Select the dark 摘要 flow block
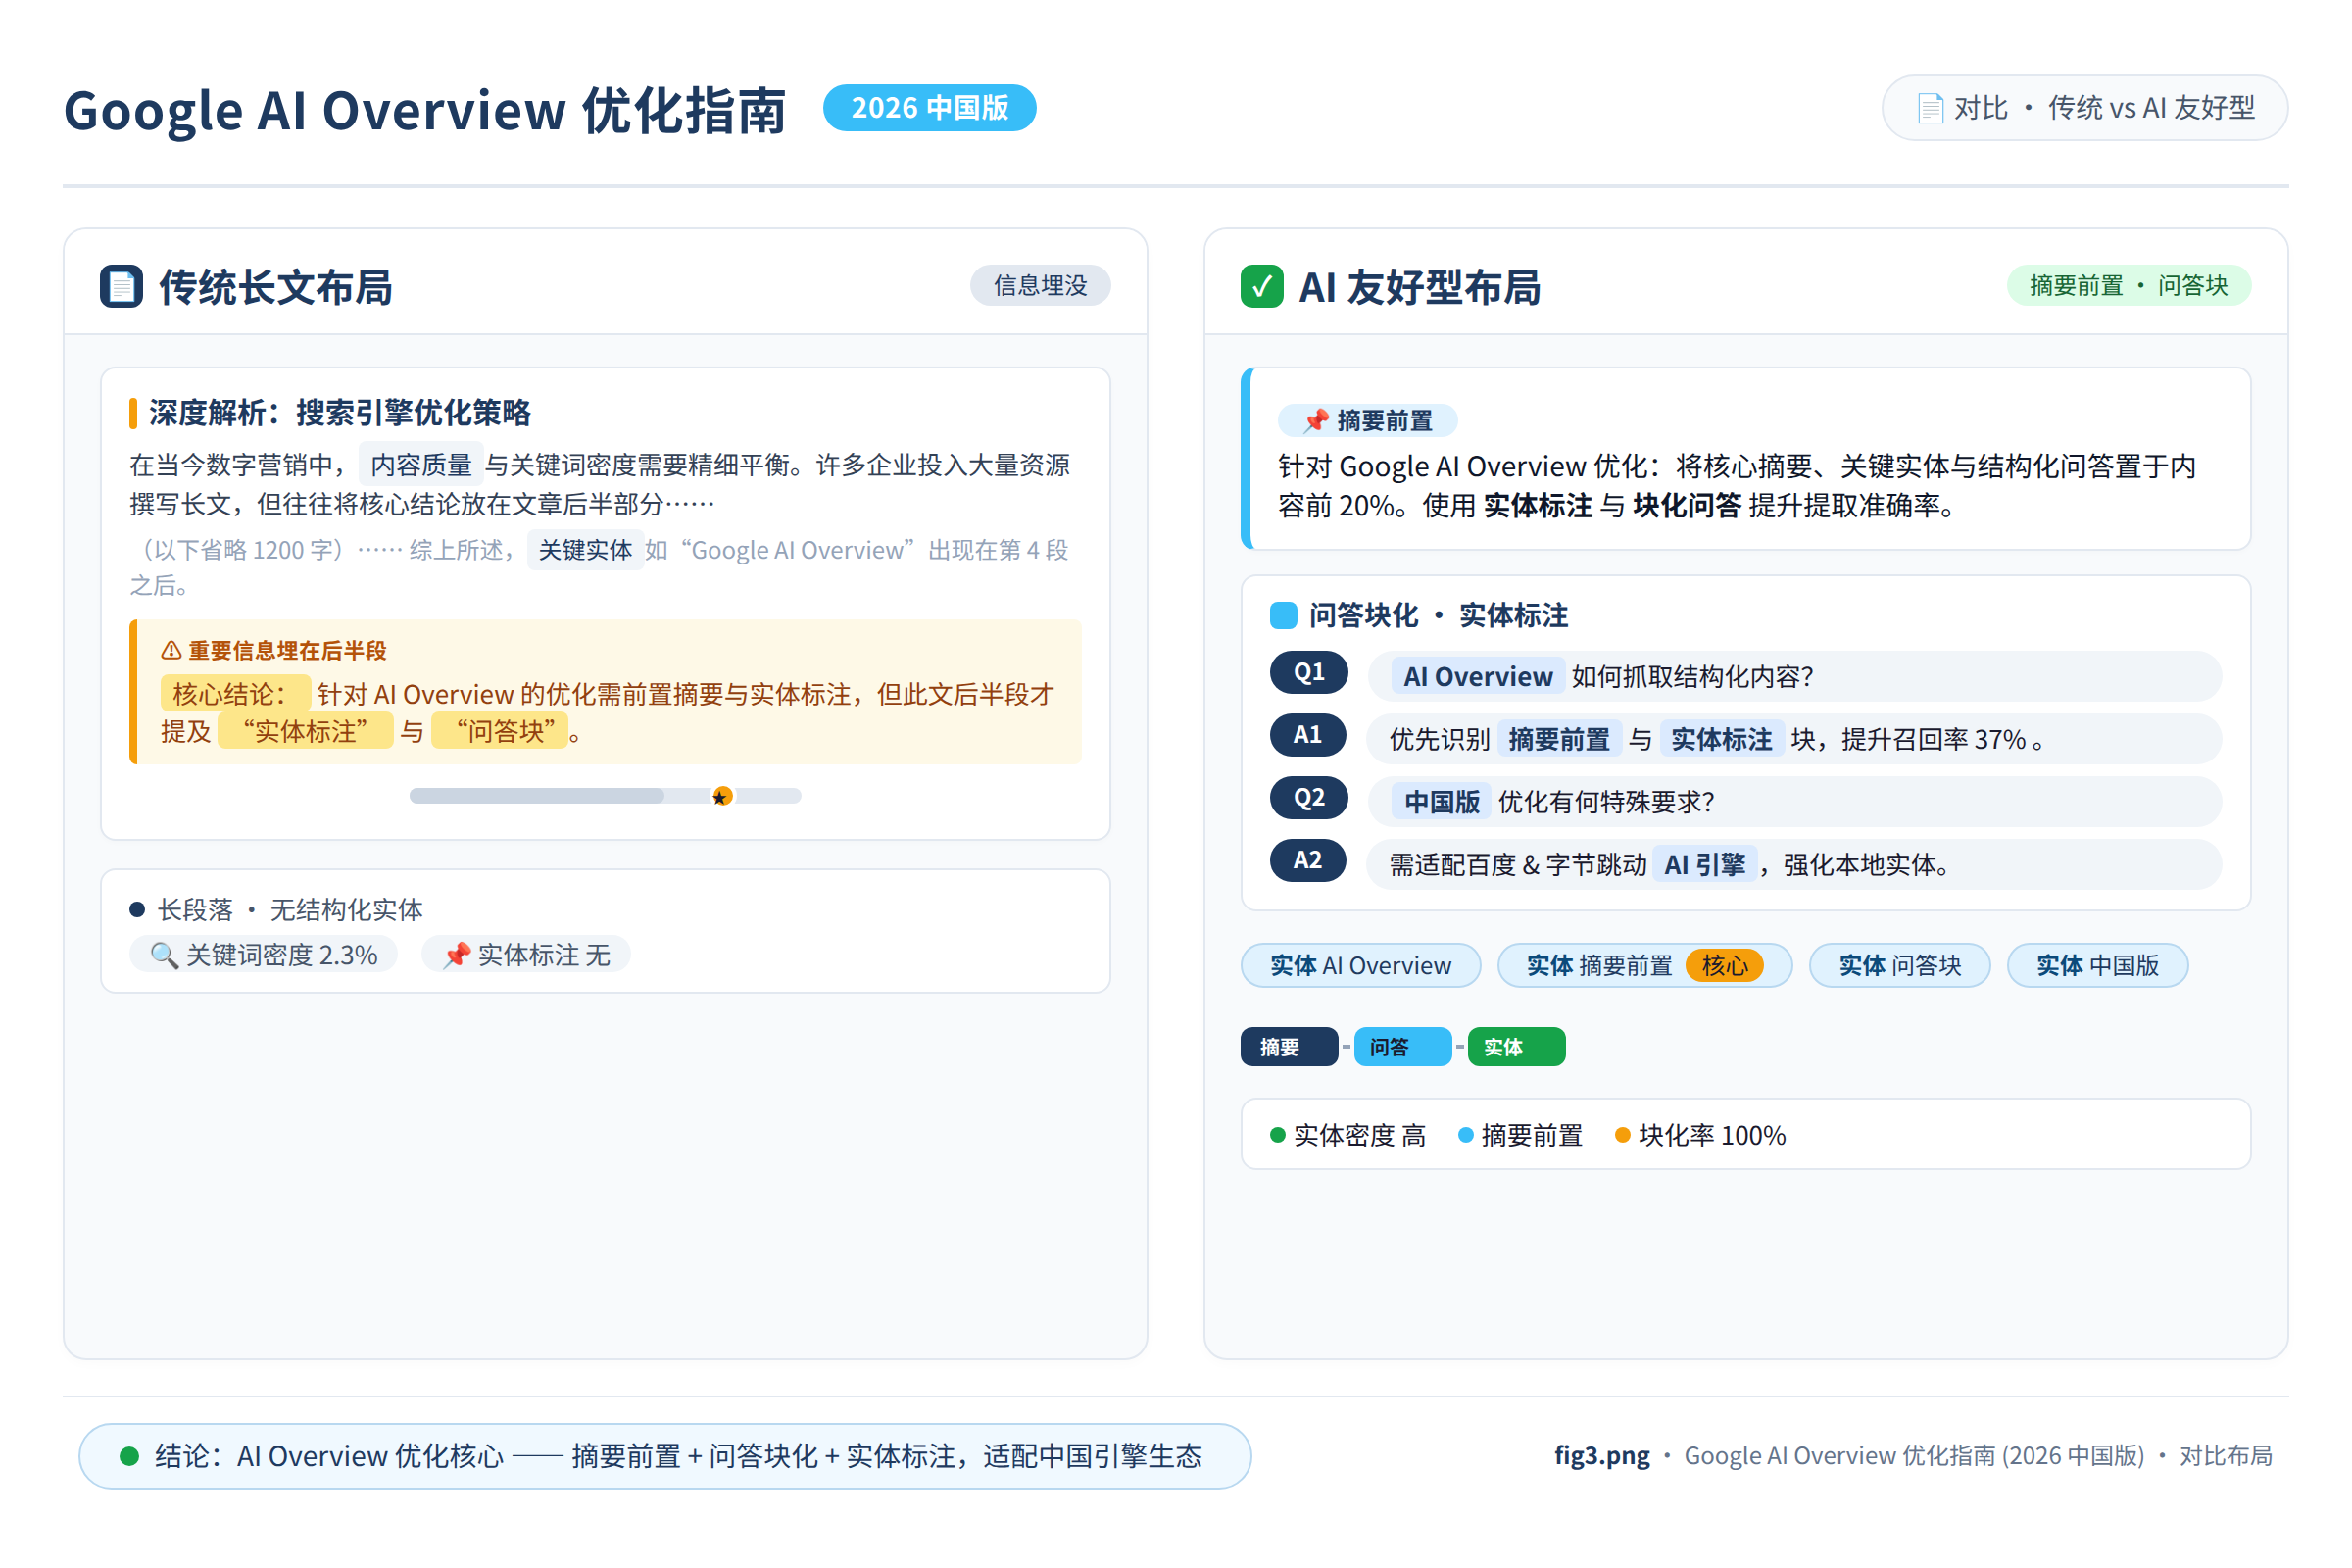 (1289, 1047)
